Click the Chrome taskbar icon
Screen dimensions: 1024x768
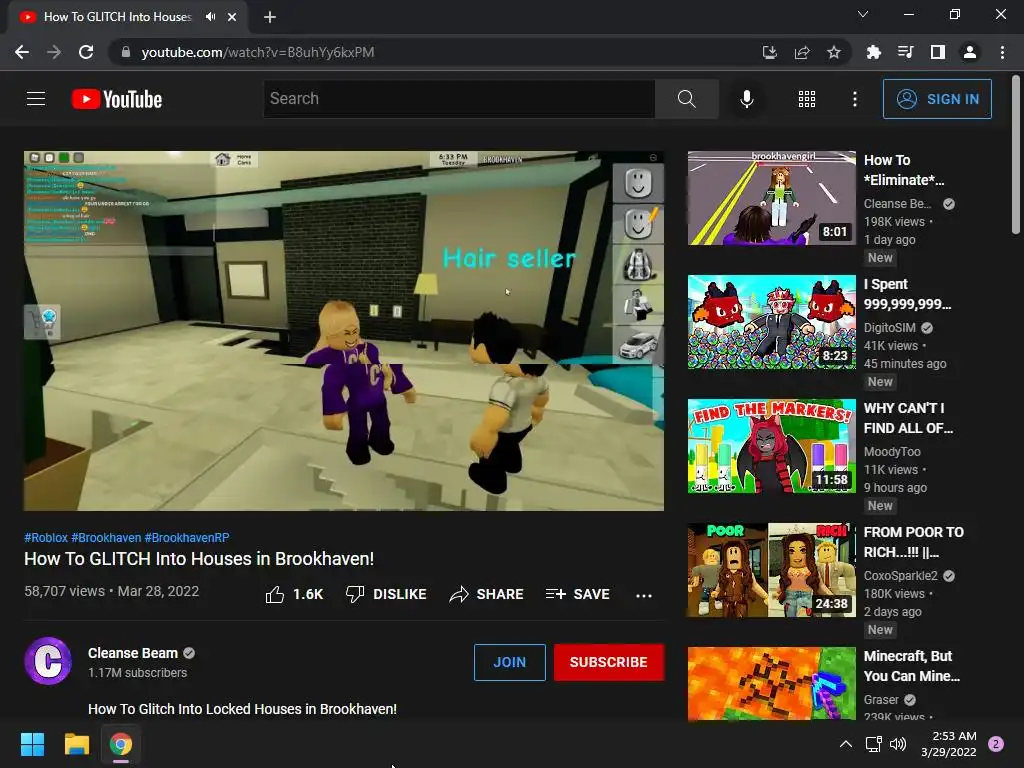click(121, 744)
